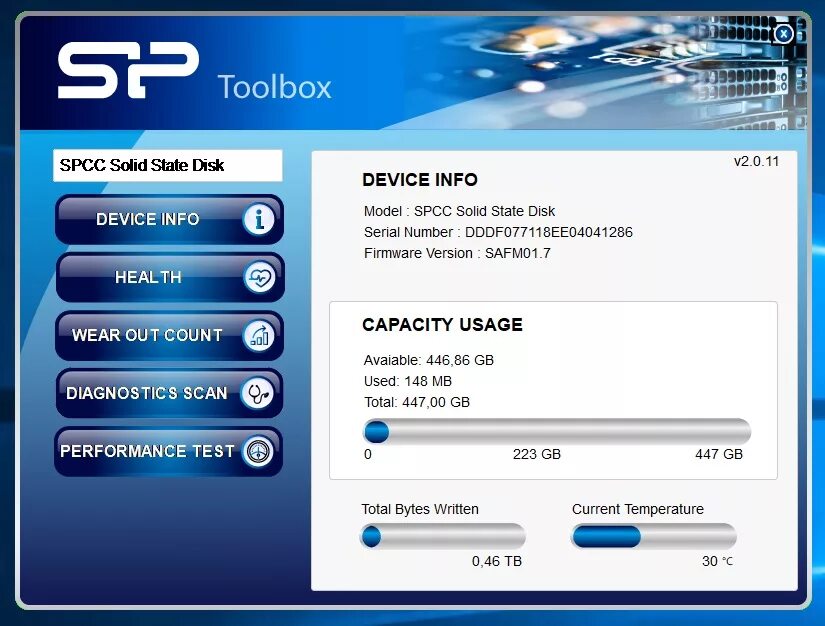Screen dimensions: 825x626
Task: Click the stethoscope icon on Diagnostics Scan
Action: click(257, 393)
